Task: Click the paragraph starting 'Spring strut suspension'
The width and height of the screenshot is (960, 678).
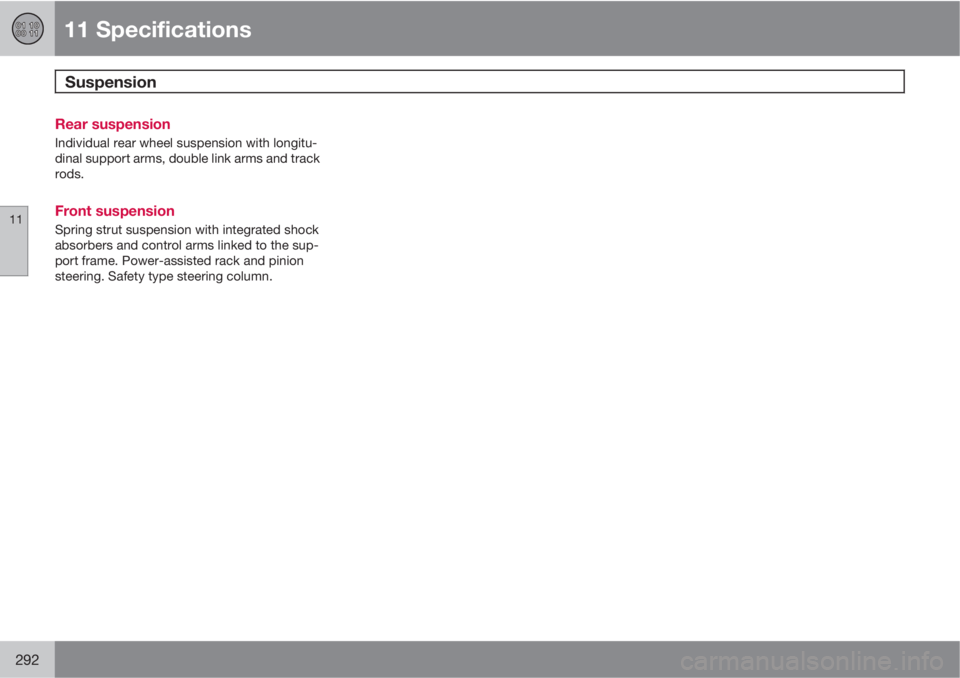Action: [187, 253]
